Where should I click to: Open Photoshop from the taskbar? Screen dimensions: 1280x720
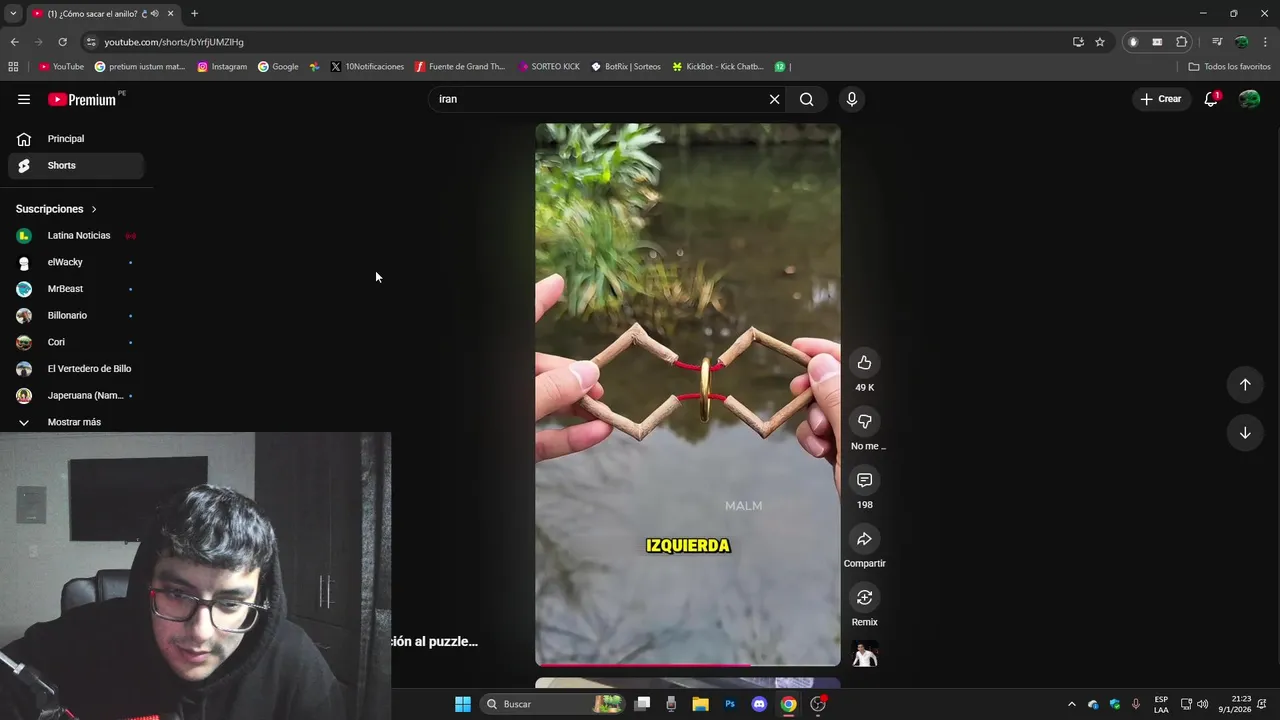point(730,704)
